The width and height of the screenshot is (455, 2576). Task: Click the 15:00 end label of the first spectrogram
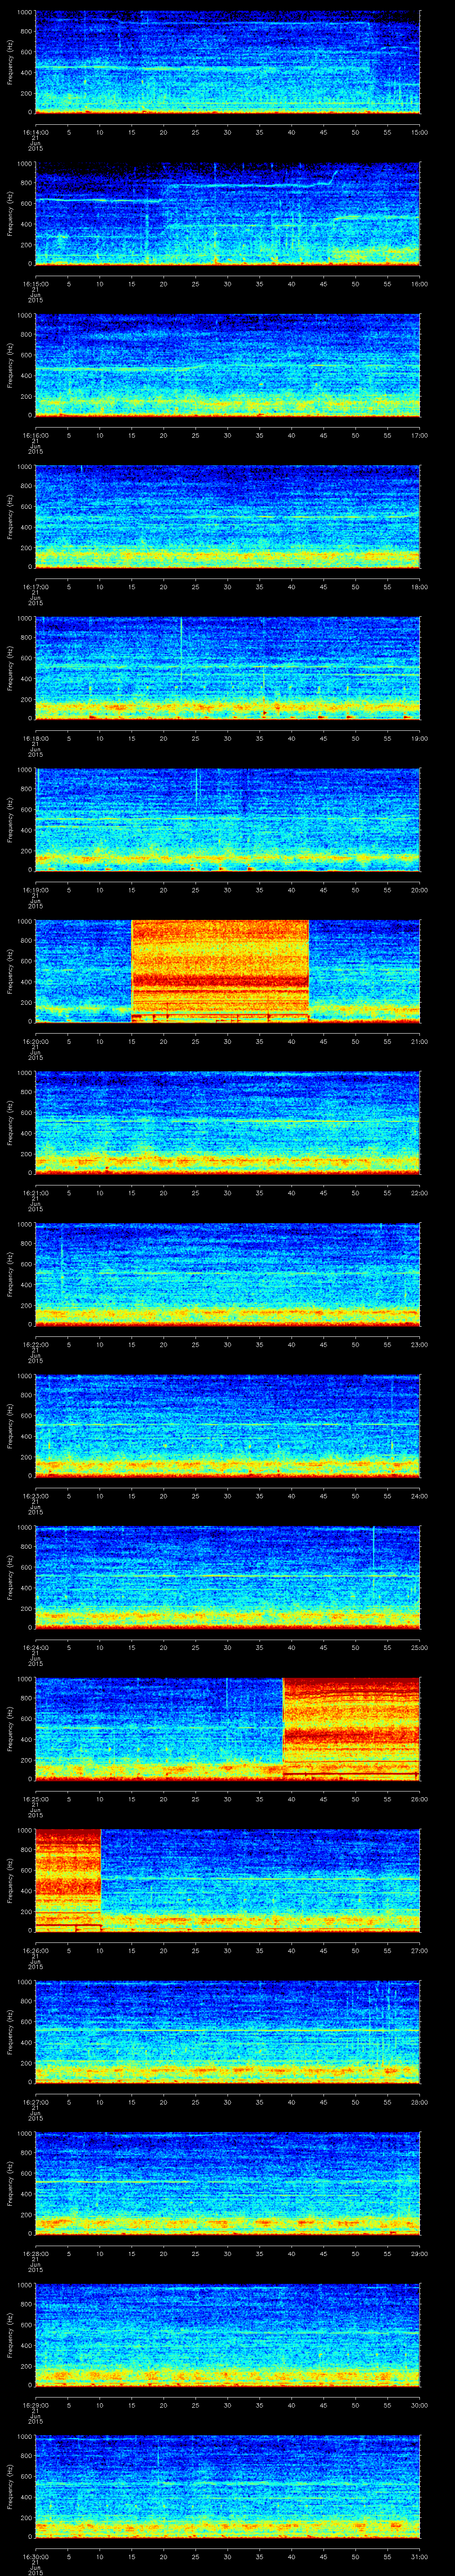(x=419, y=131)
